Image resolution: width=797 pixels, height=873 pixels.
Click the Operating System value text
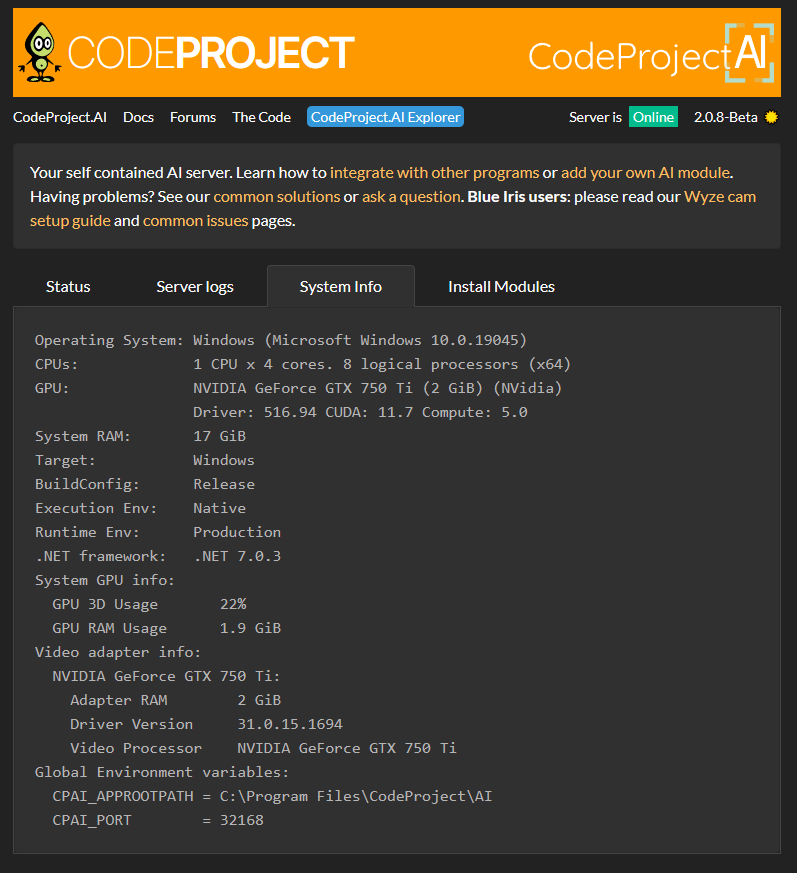360,340
